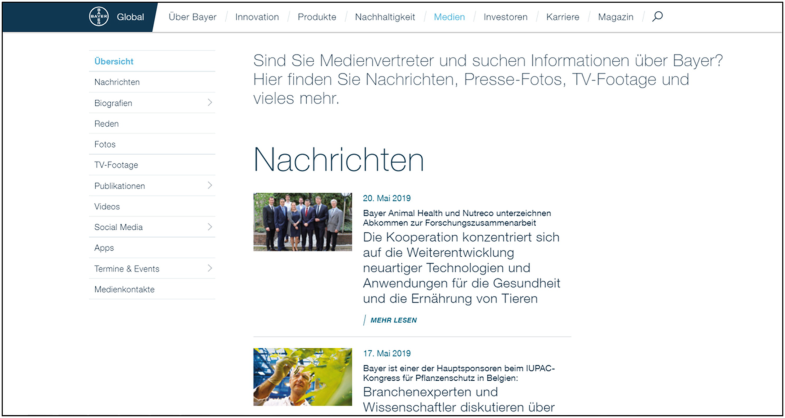785x418 pixels.
Task: Expand the Social Media chevron
Action: coord(209,227)
